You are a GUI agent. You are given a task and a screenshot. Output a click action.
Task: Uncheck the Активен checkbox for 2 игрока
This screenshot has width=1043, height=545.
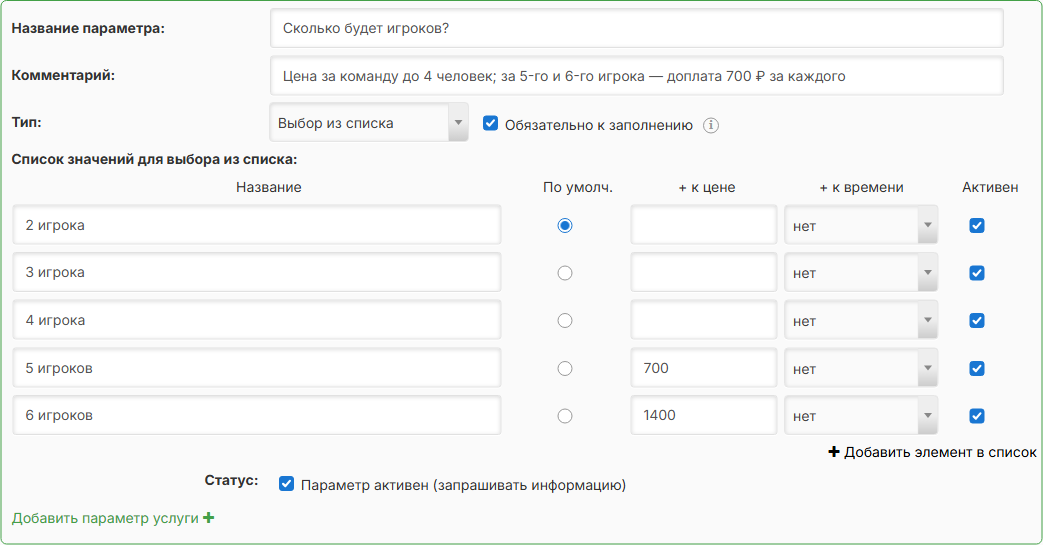click(976, 226)
